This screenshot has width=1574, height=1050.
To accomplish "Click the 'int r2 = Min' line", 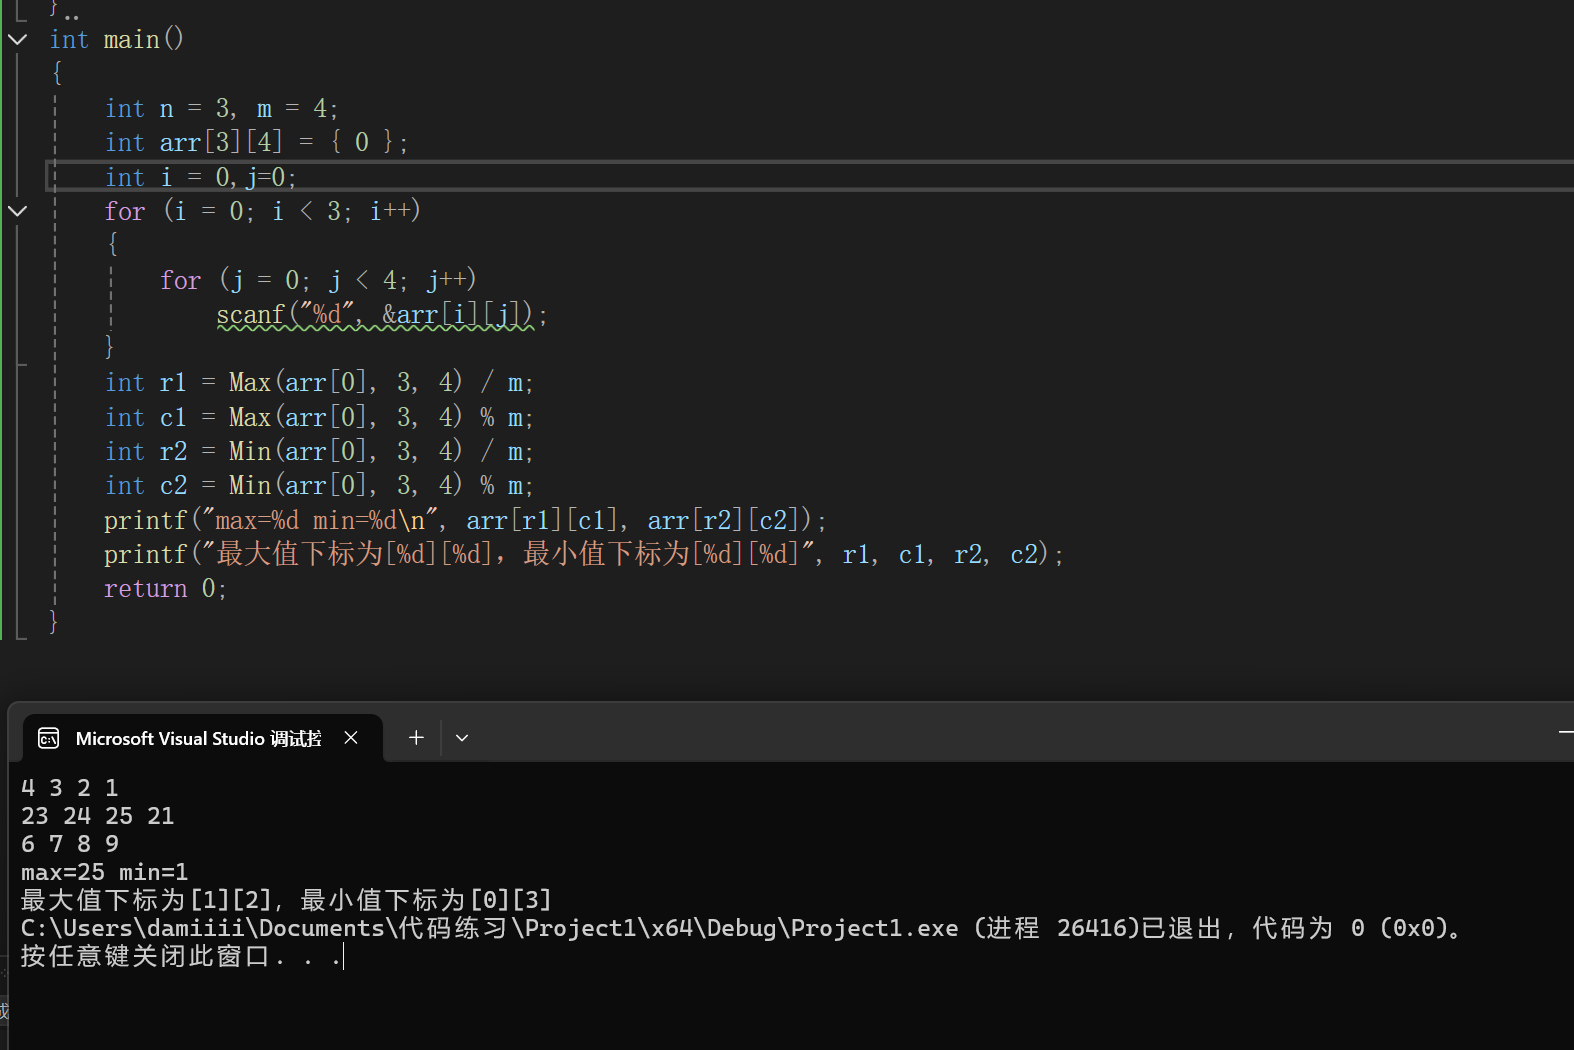I will [319, 451].
